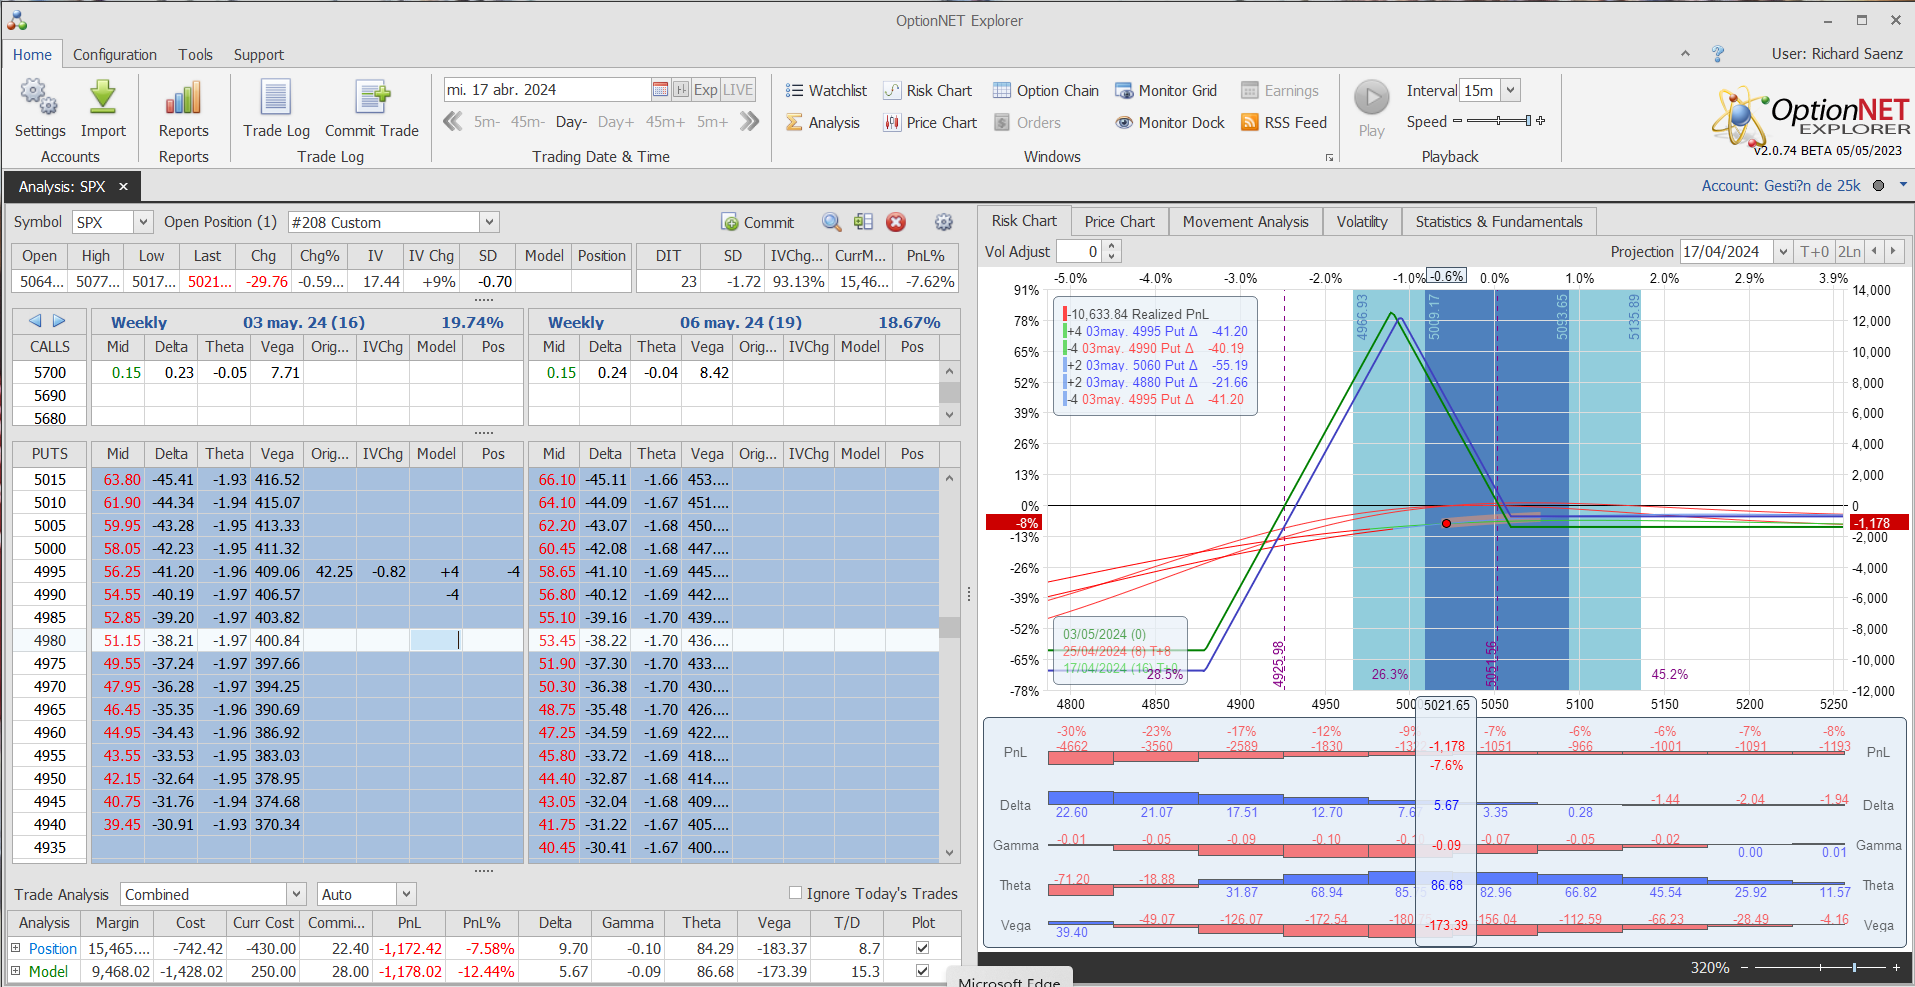Expand the Open Position #208 Custom dropdown
Image resolution: width=1915 pixels, height=987 pixels.
tap(489, 222)
